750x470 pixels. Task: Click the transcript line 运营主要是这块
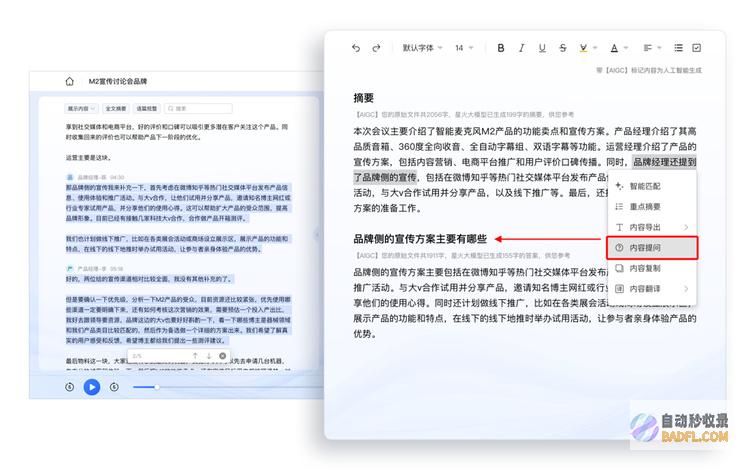point(88,157)
